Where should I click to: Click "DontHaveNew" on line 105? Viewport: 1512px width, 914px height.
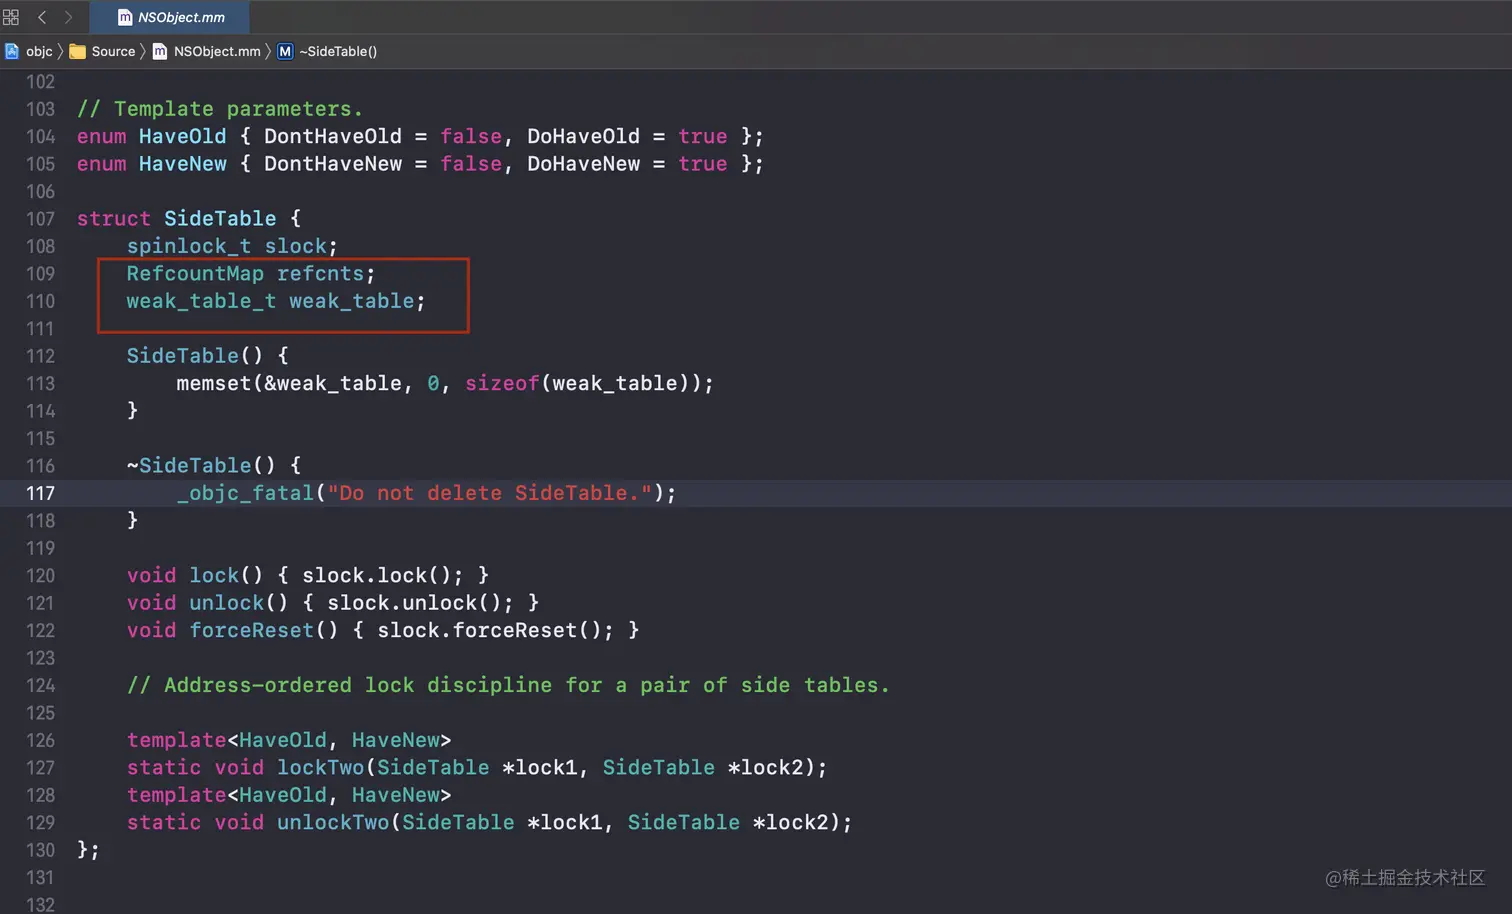tap(333, 164)
